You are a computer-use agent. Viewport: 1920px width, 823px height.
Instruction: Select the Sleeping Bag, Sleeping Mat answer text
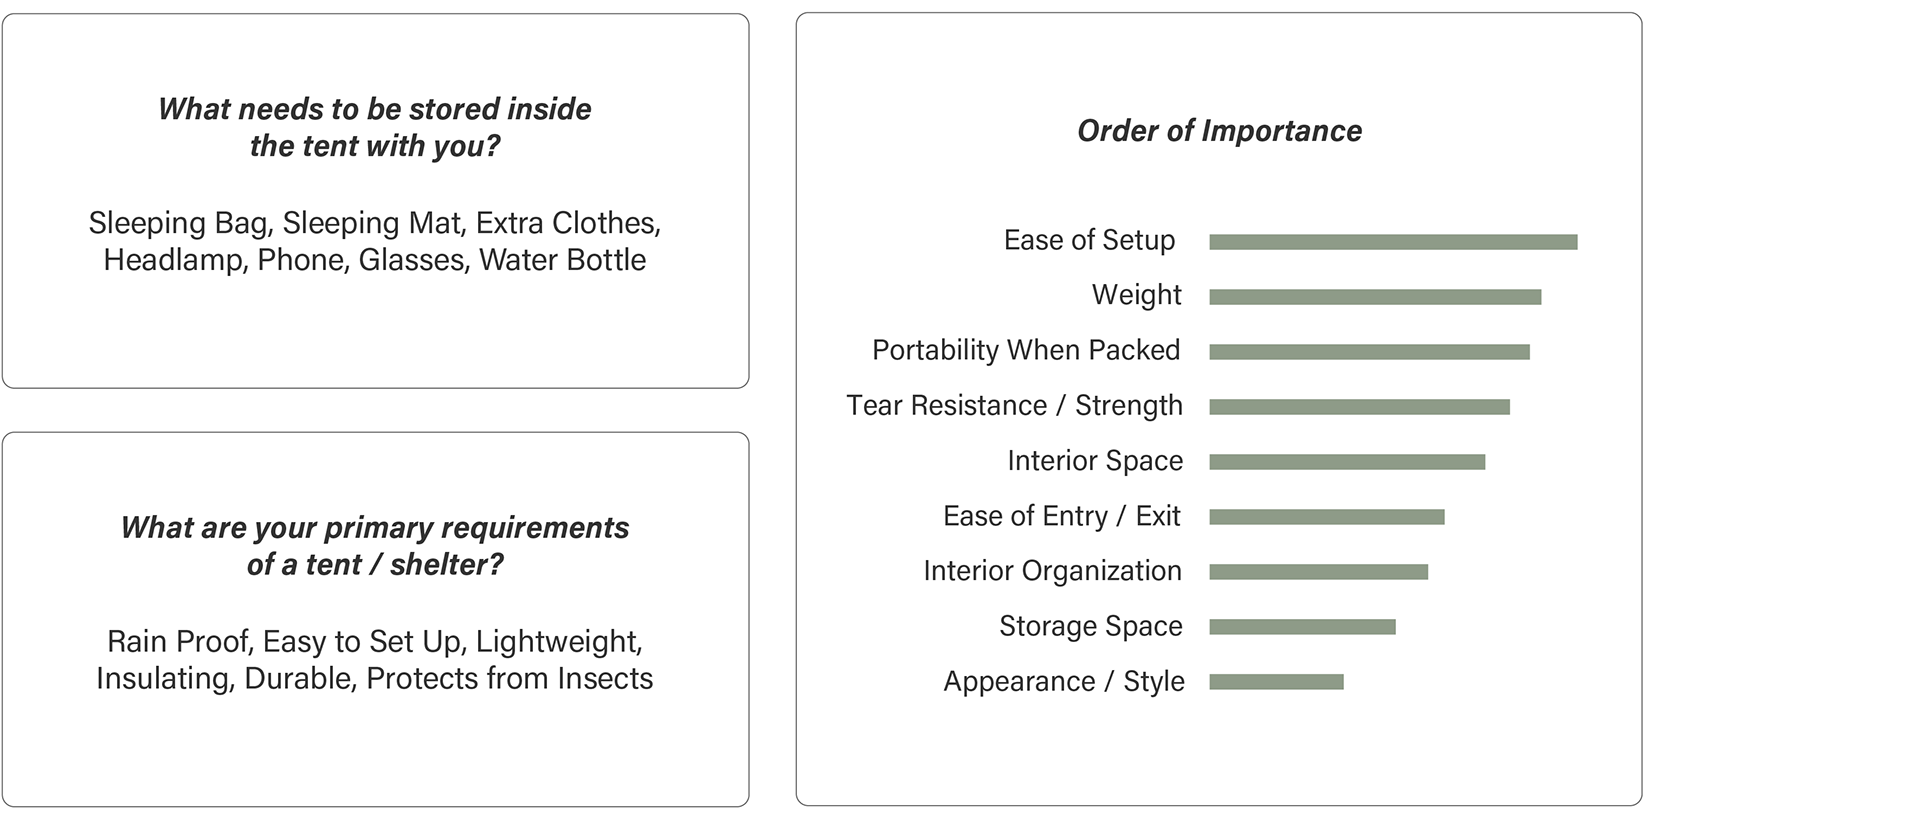[375, 241]
